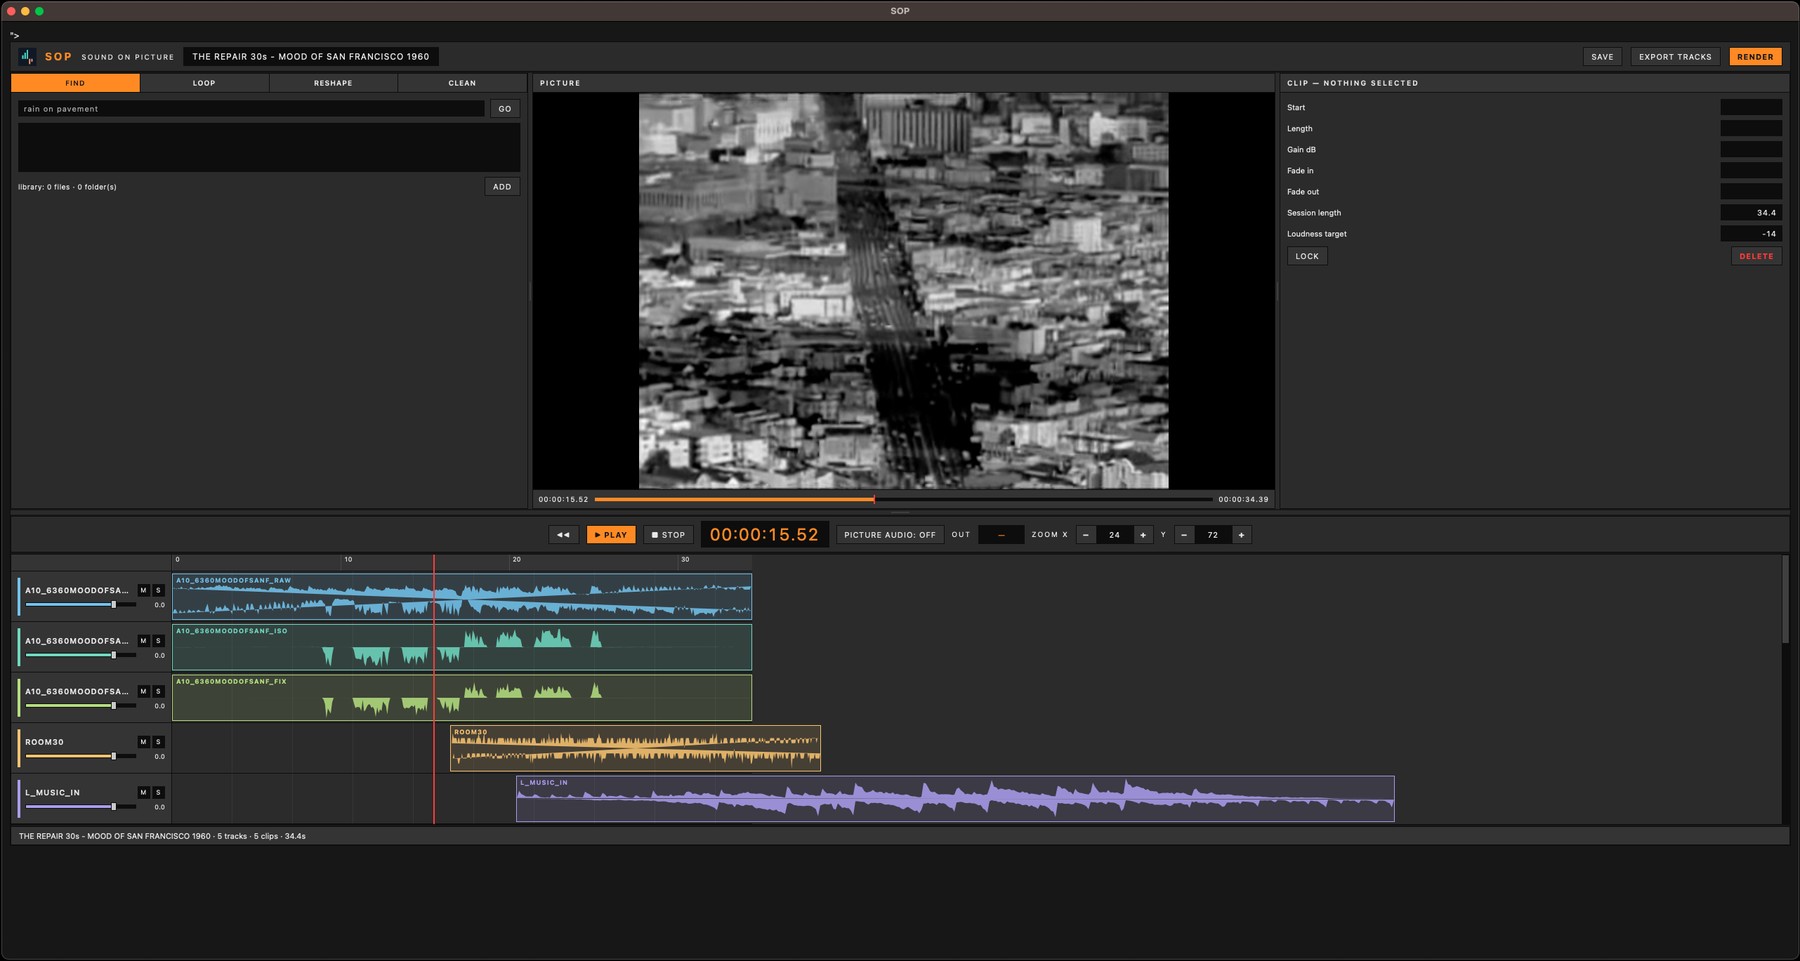Screen dimensions: 1800x961
Task: Select the A10_6360MOODOFSANF_RAW clip
Action: pos(462,596)
